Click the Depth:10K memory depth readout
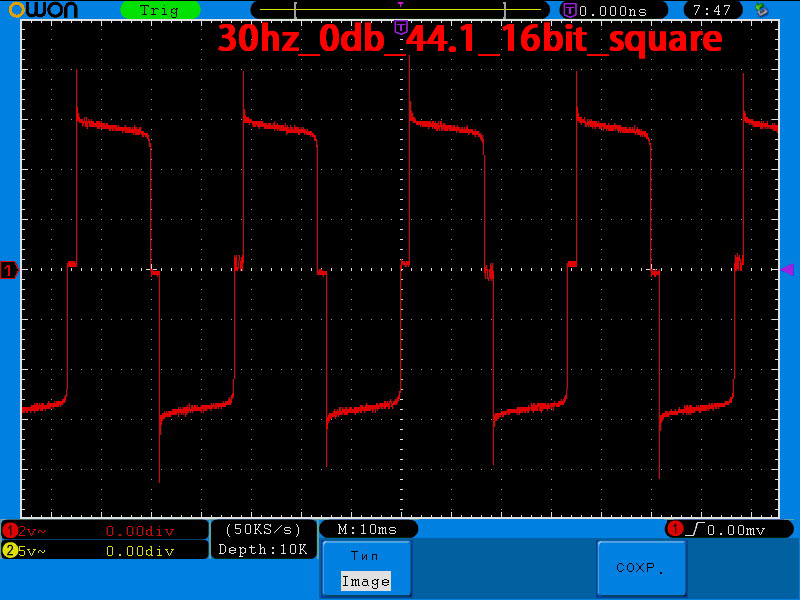This screenshot has width=800, height=600. click(x=263, y=549)
